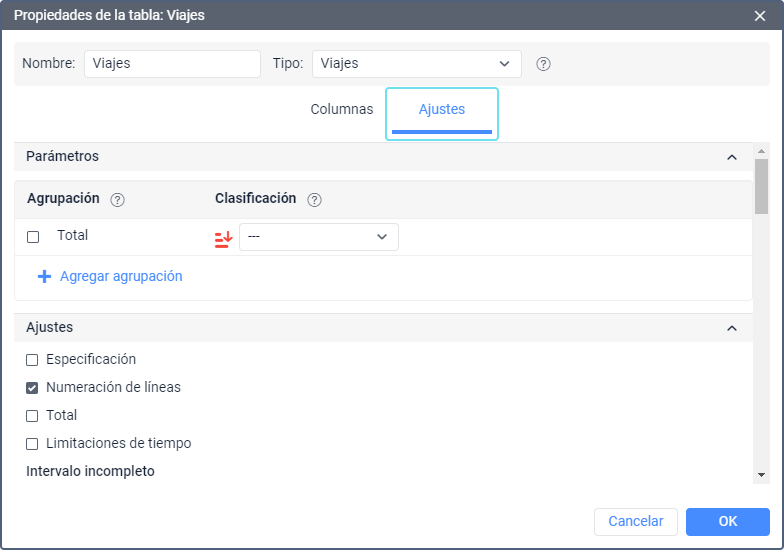This screenshot has height=550, width=784.
Task: Enable Limitaciones de tiempo option
Action: click(32, 444)
